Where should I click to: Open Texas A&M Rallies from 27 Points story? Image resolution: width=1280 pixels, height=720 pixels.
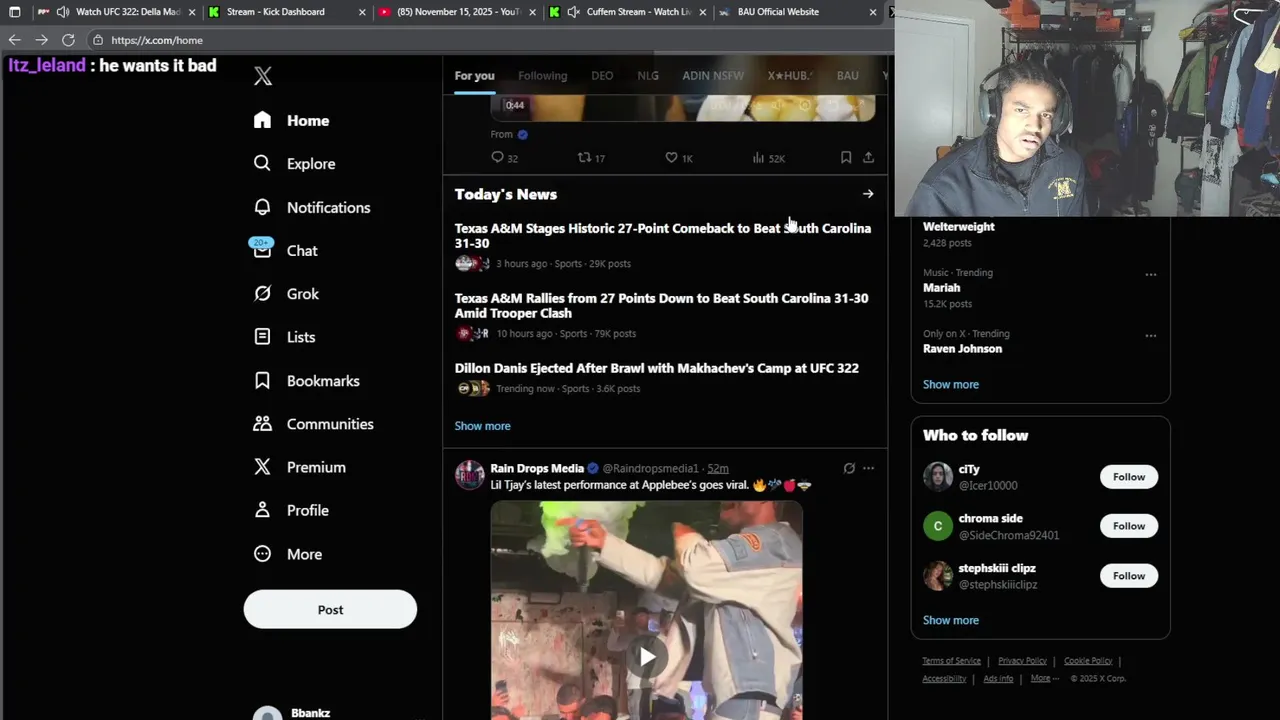pos(661,305)
